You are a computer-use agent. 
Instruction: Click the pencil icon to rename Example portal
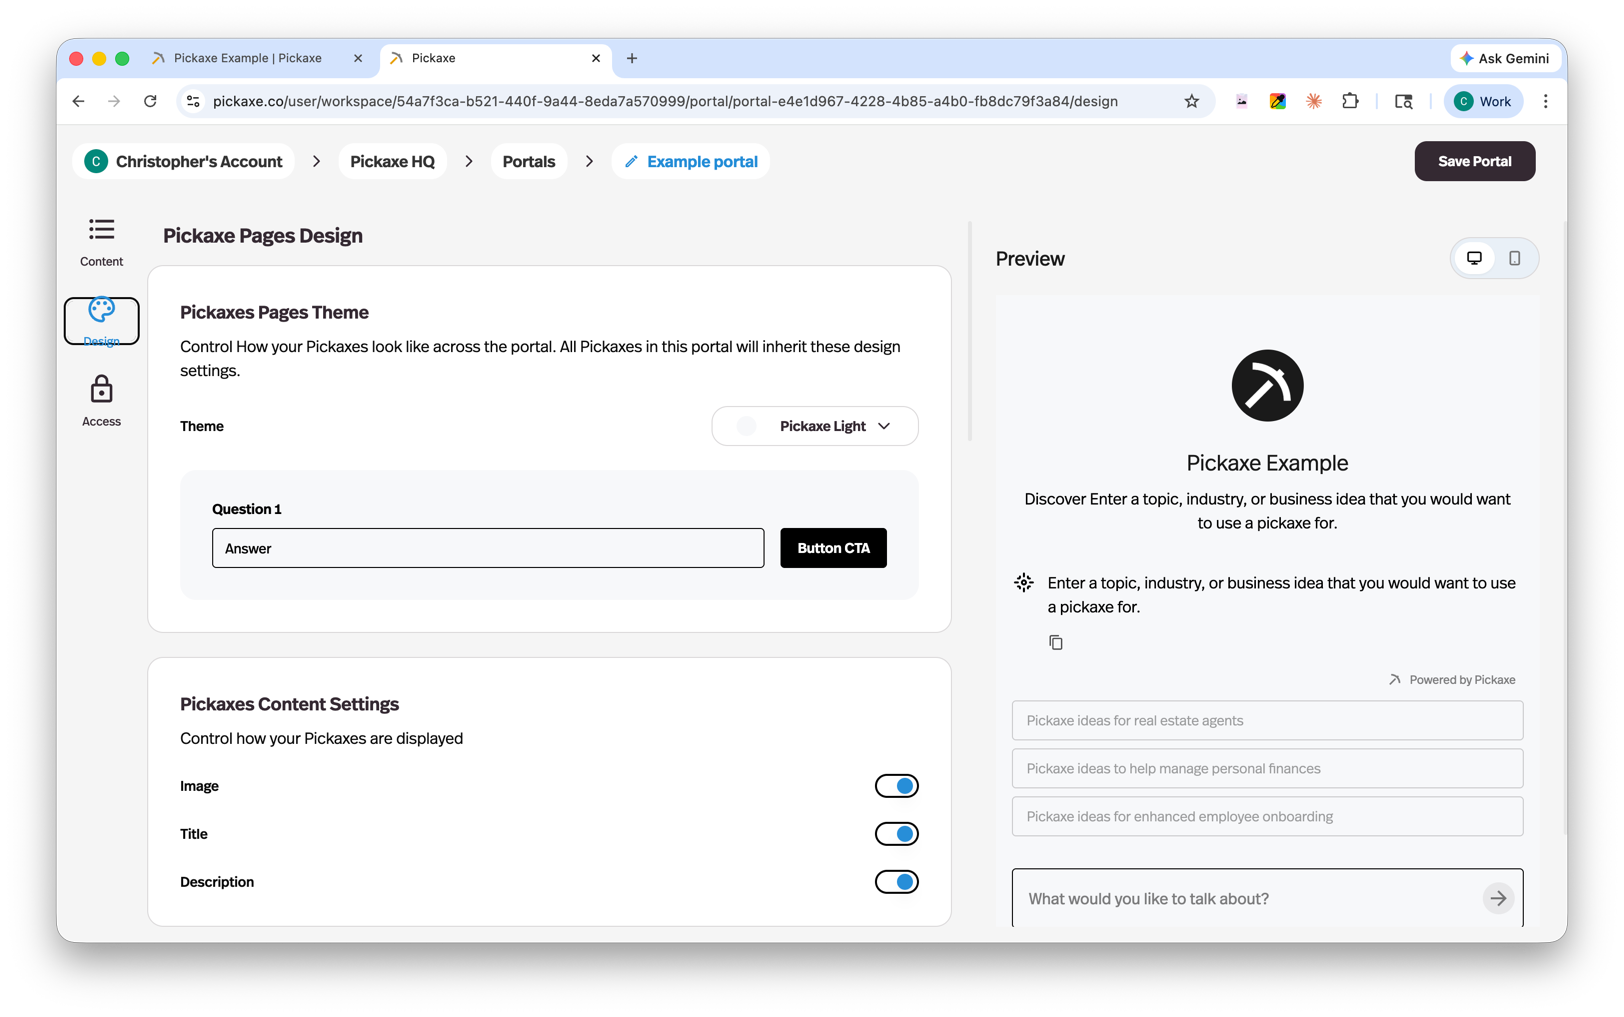(x=631, y=160)
